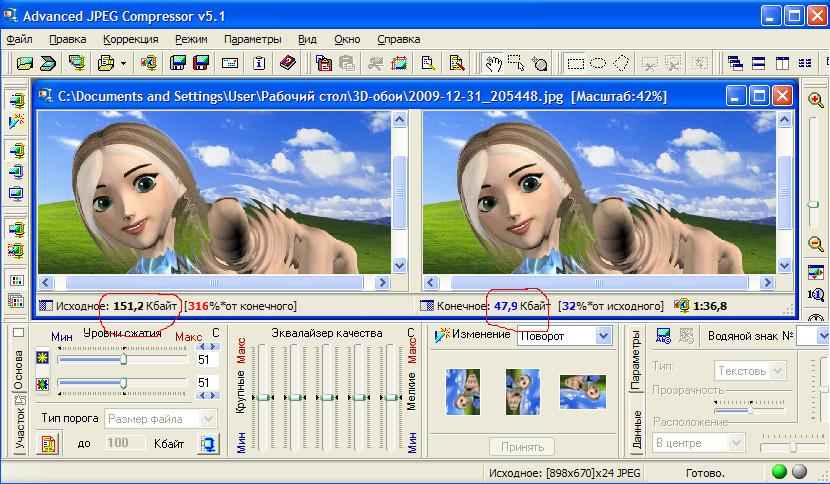The height and width of the screenshot is (484, 830).
Task: Select the hand pan tool
Action: [x=493, y=64]
